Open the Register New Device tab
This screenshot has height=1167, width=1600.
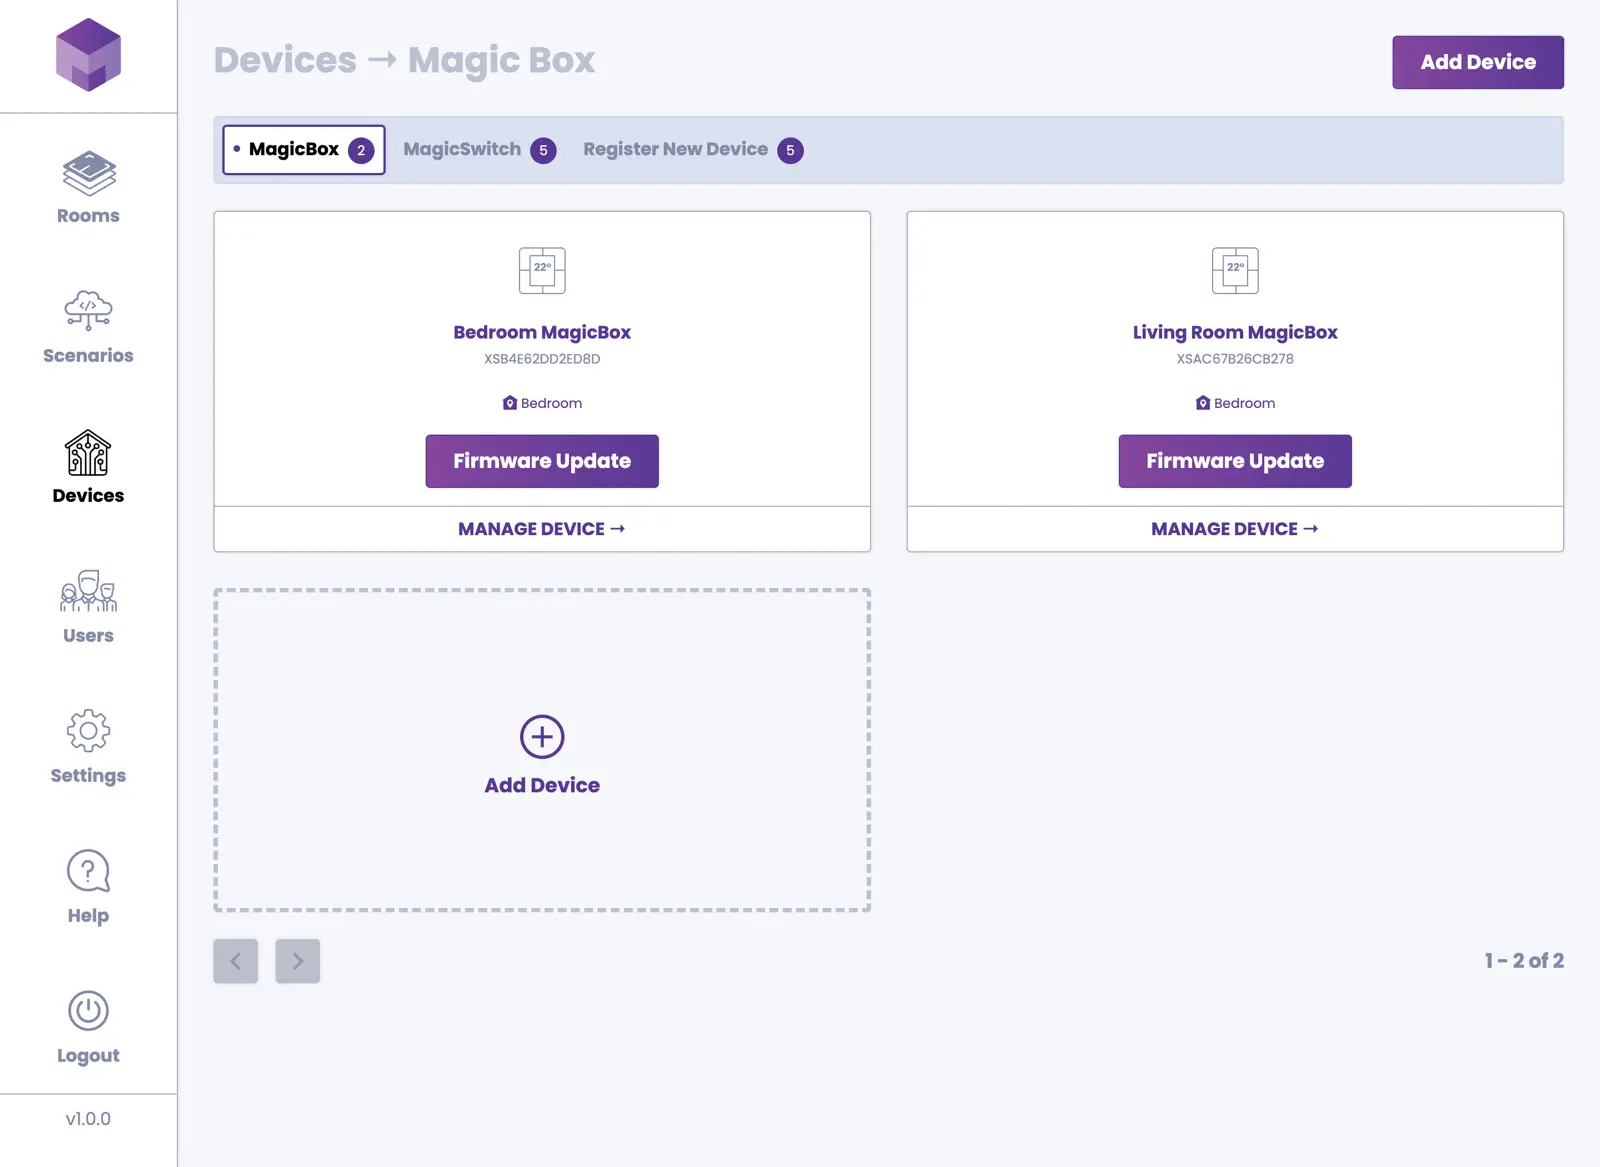(x=692, y=150)
